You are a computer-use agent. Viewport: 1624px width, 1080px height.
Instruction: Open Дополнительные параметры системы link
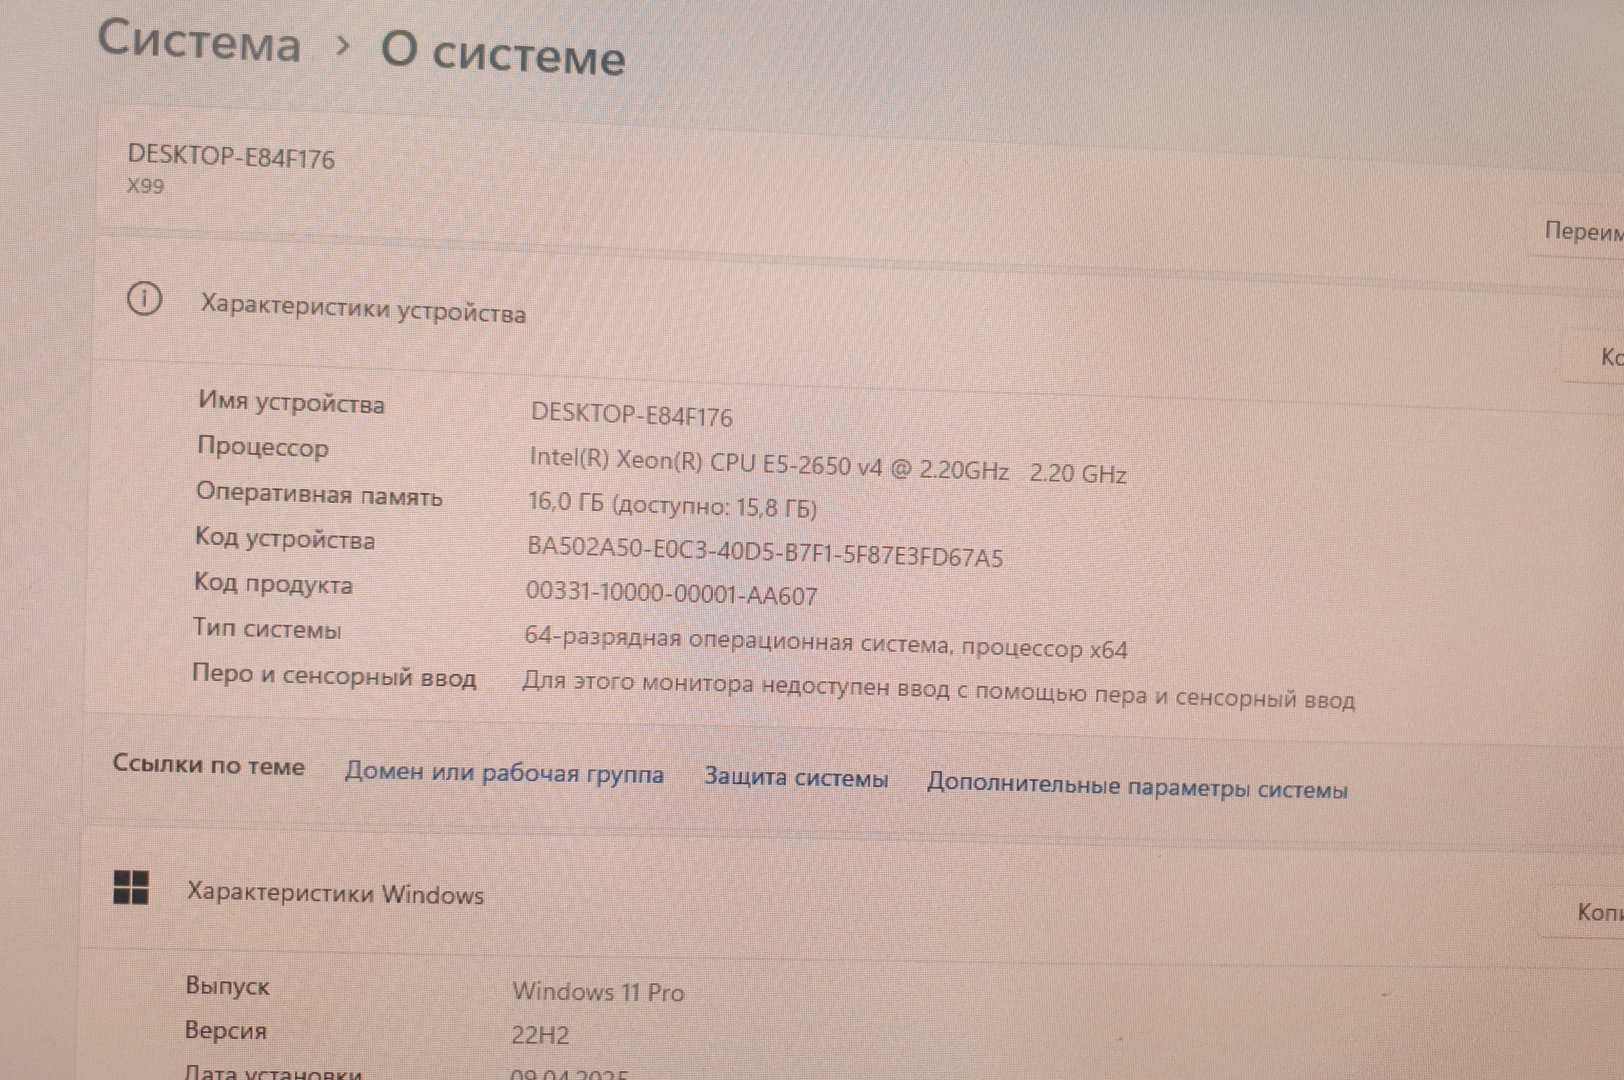1137,786
